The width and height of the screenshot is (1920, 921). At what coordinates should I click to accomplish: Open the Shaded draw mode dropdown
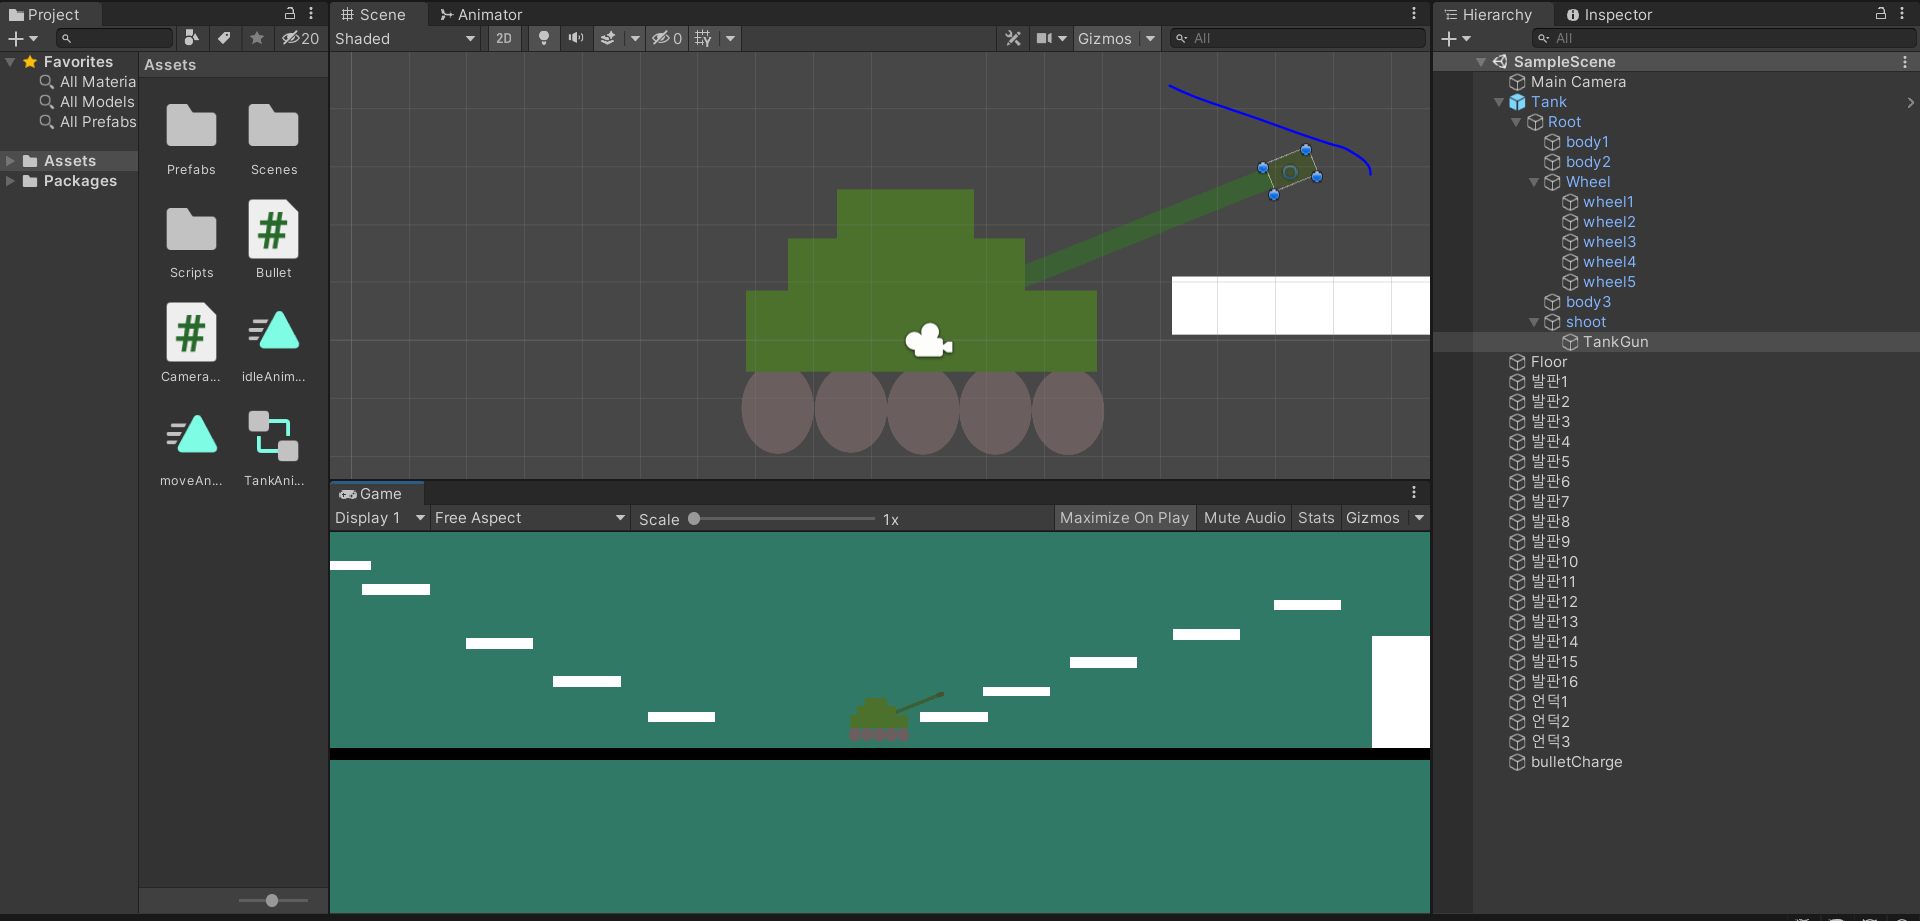pos(405,38)
